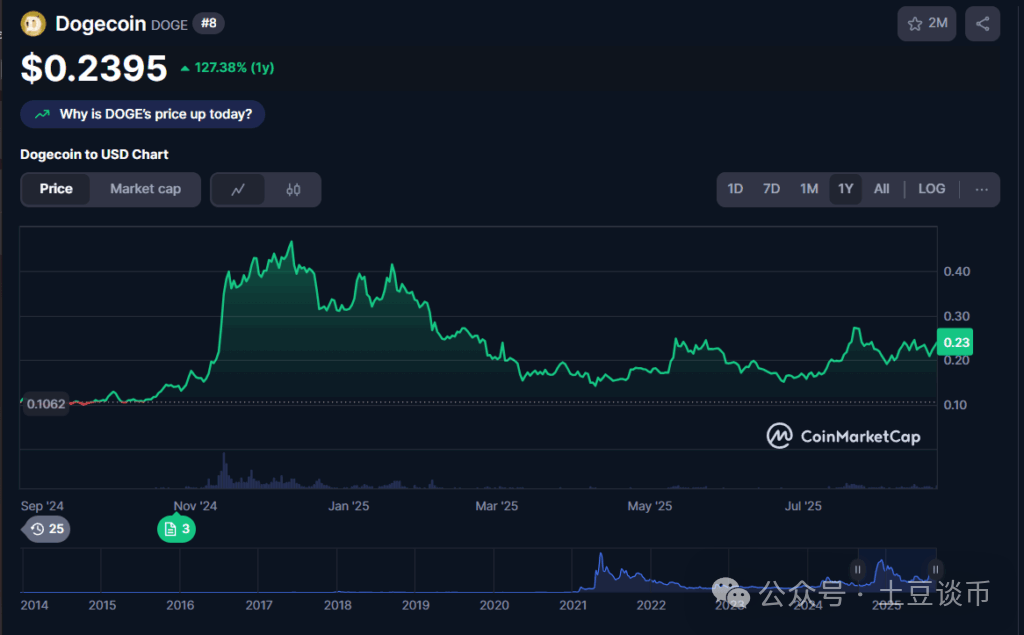Image resolution: width=1024 pixels, height=635 pixels.
Task: Open the share icon button
Action: coord(982,24)
